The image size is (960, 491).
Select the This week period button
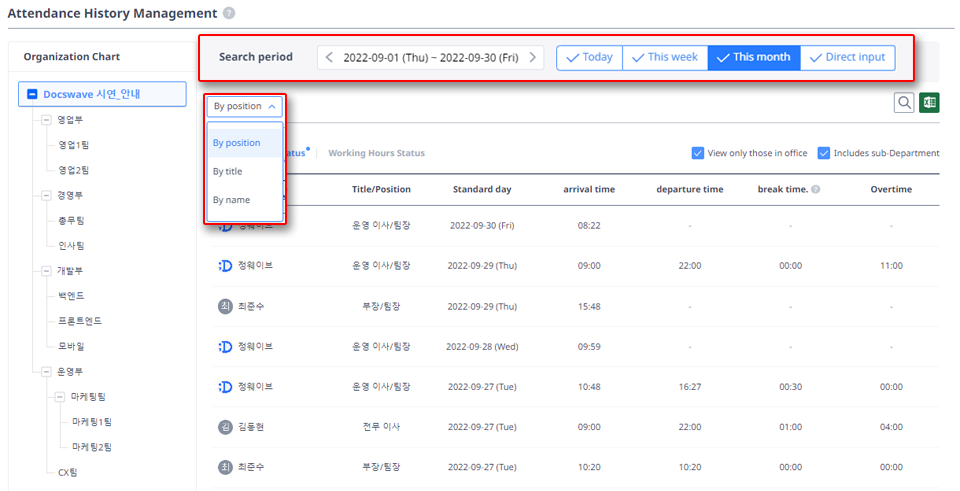pos(665,58)
